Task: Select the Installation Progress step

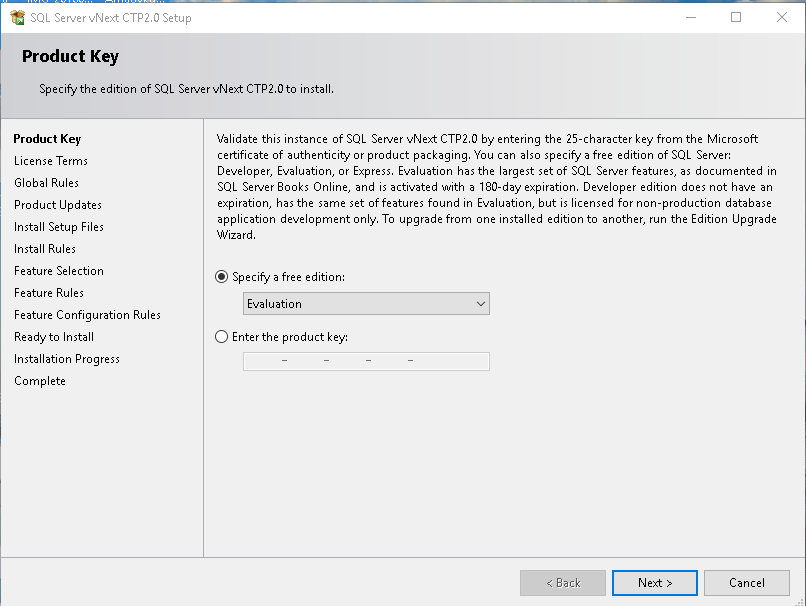Action: [x=66, y=359]
